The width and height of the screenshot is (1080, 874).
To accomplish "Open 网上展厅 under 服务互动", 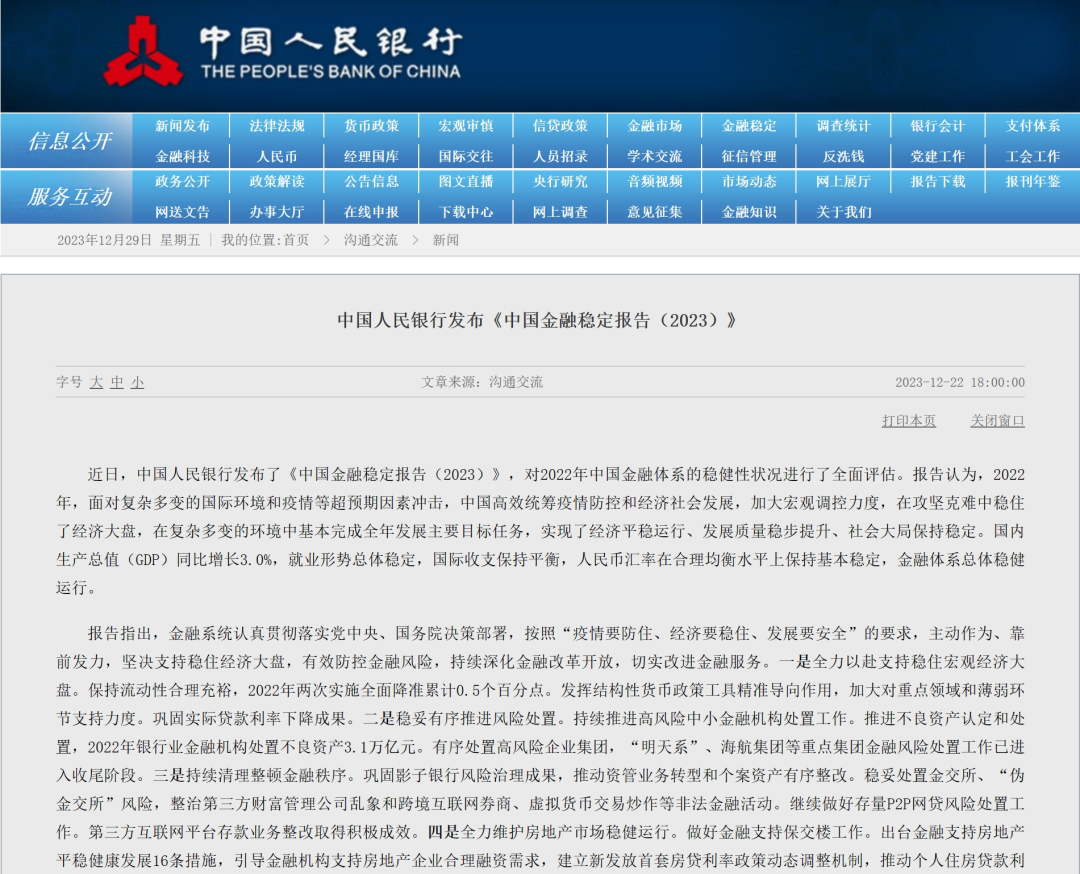I will point(844,182).
